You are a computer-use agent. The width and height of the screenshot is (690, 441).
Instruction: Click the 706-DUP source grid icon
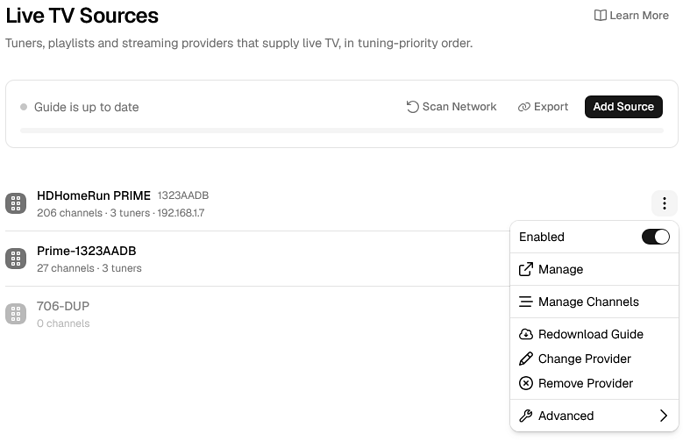pyautogui.click(x=16, y=314)
